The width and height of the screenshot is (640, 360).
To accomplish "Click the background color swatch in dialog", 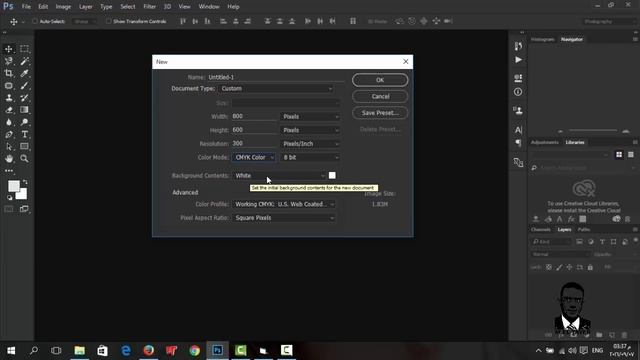I will pos(332,176).
